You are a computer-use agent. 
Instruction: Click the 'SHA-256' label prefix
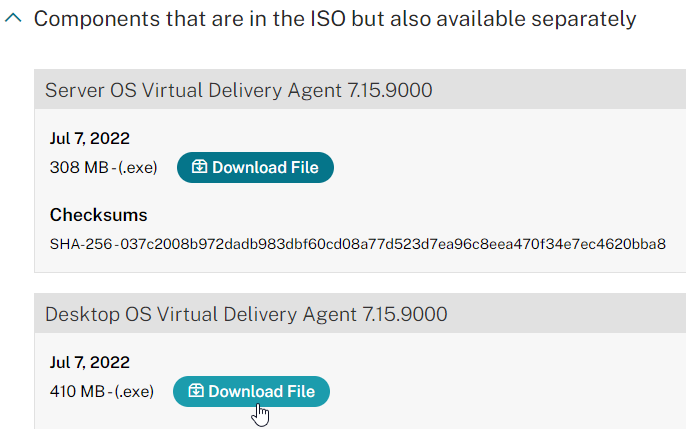pos(81,244)
